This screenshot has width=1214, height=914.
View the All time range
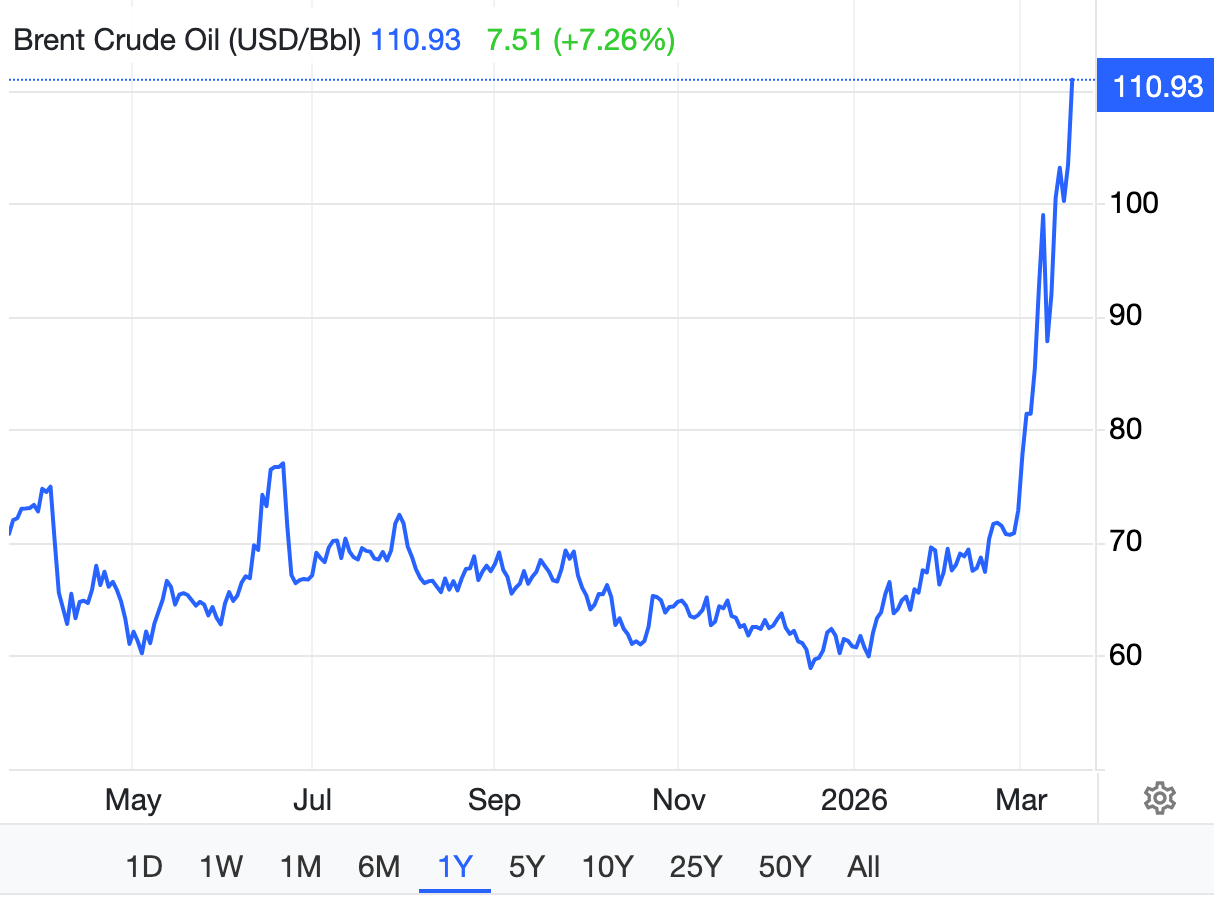(x=863, y=866)
